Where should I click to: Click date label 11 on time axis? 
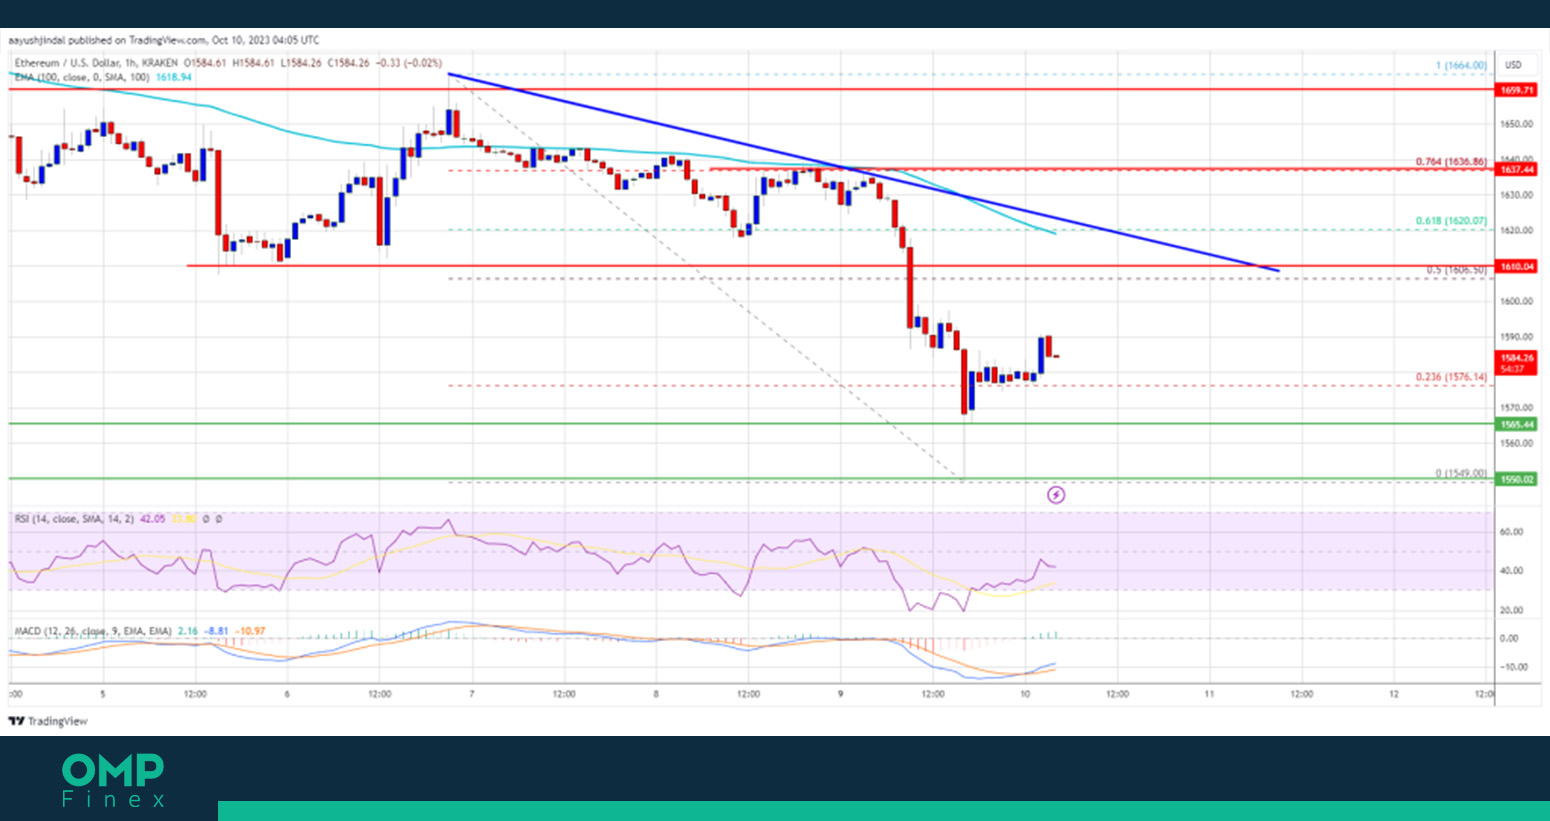pos(1209,694)
